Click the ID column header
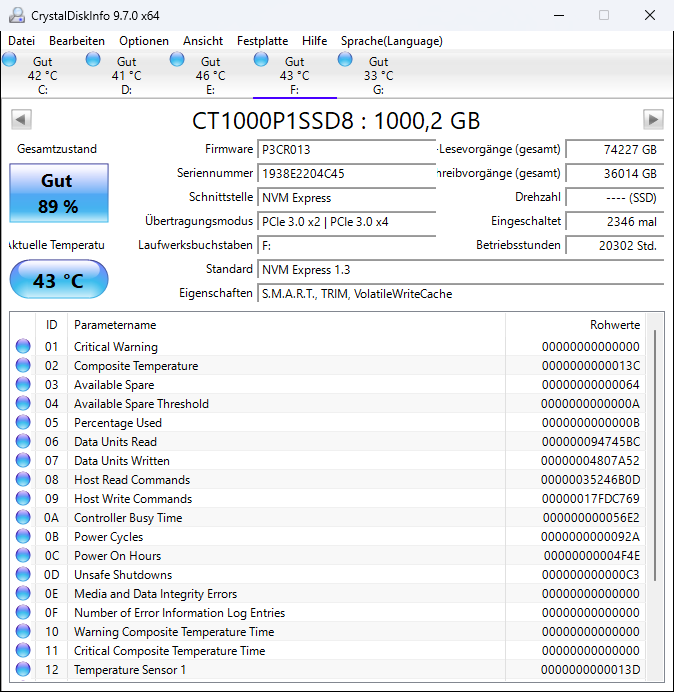The height and width of the screenshot is (692, 674). pos(51,325)
